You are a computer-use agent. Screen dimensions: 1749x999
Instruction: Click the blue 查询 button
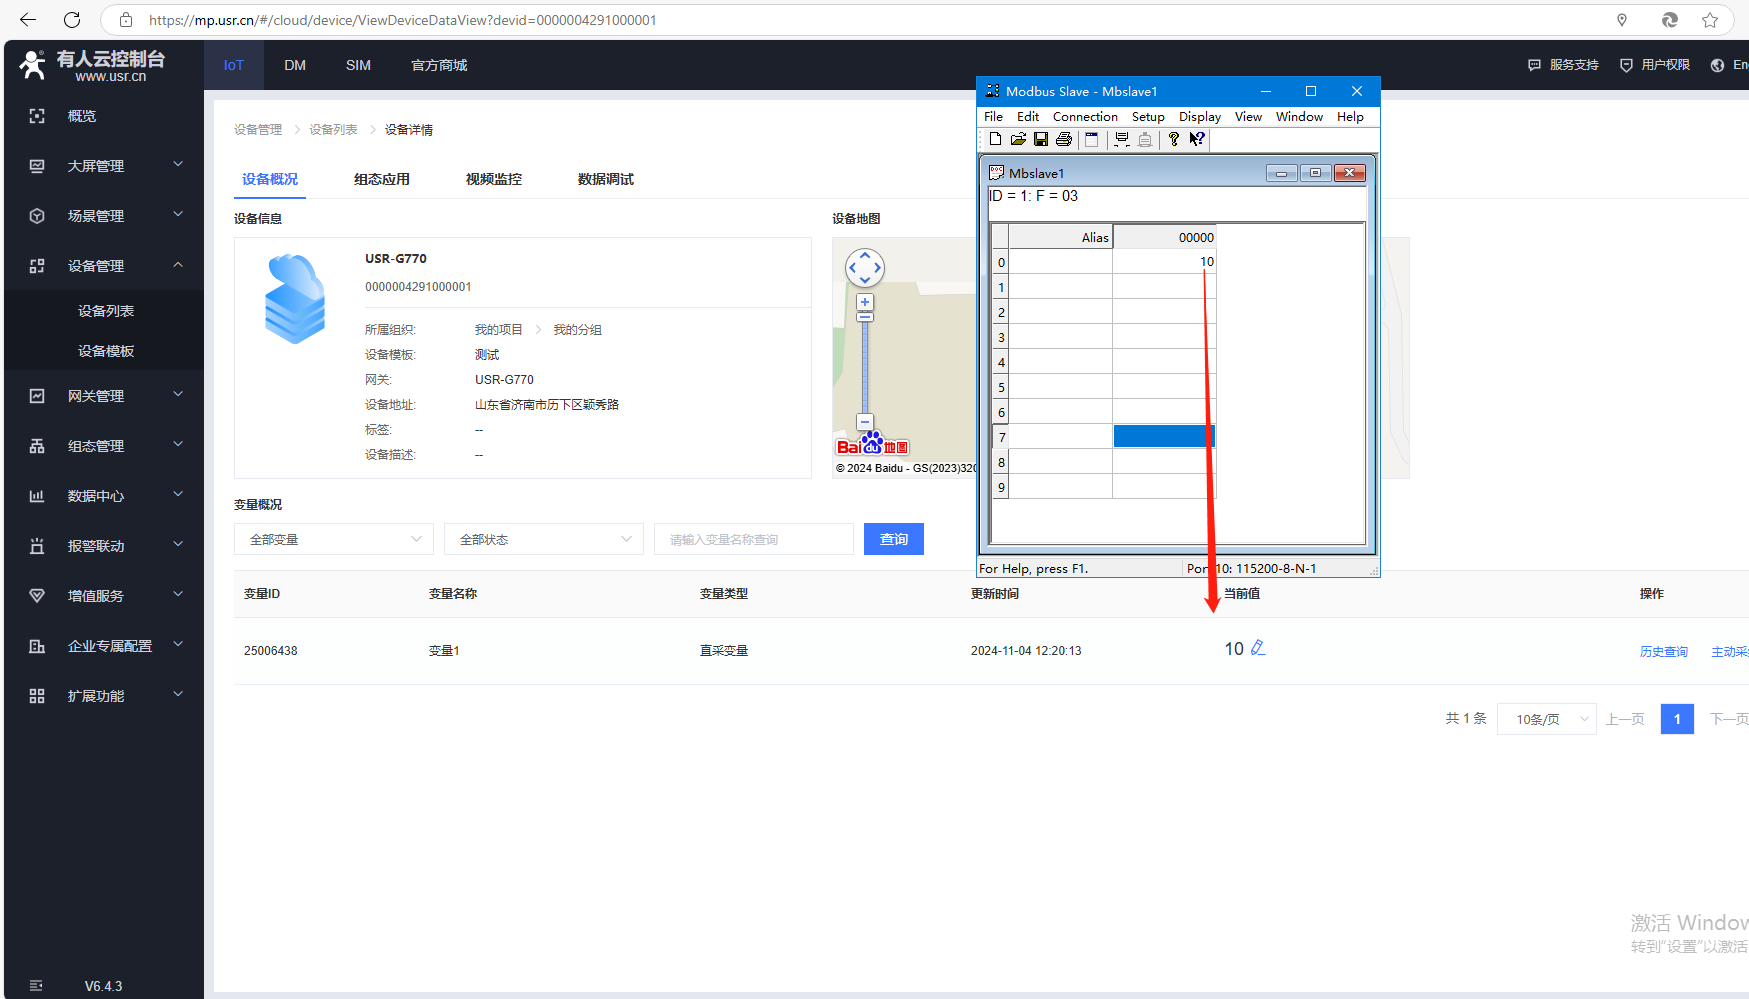893,539
